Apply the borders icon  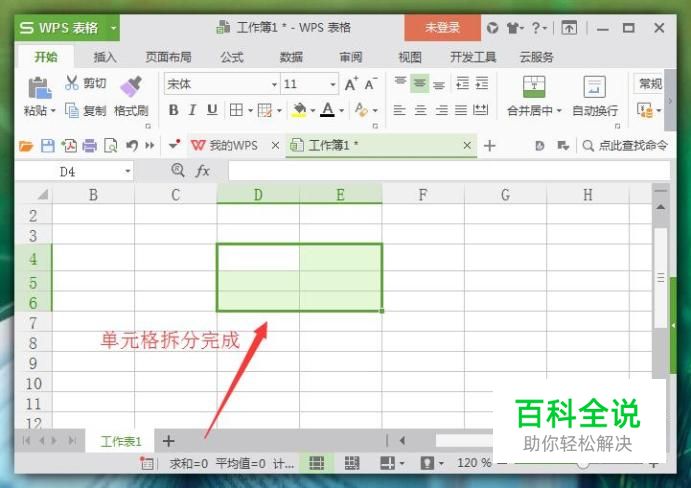point(236,110)
